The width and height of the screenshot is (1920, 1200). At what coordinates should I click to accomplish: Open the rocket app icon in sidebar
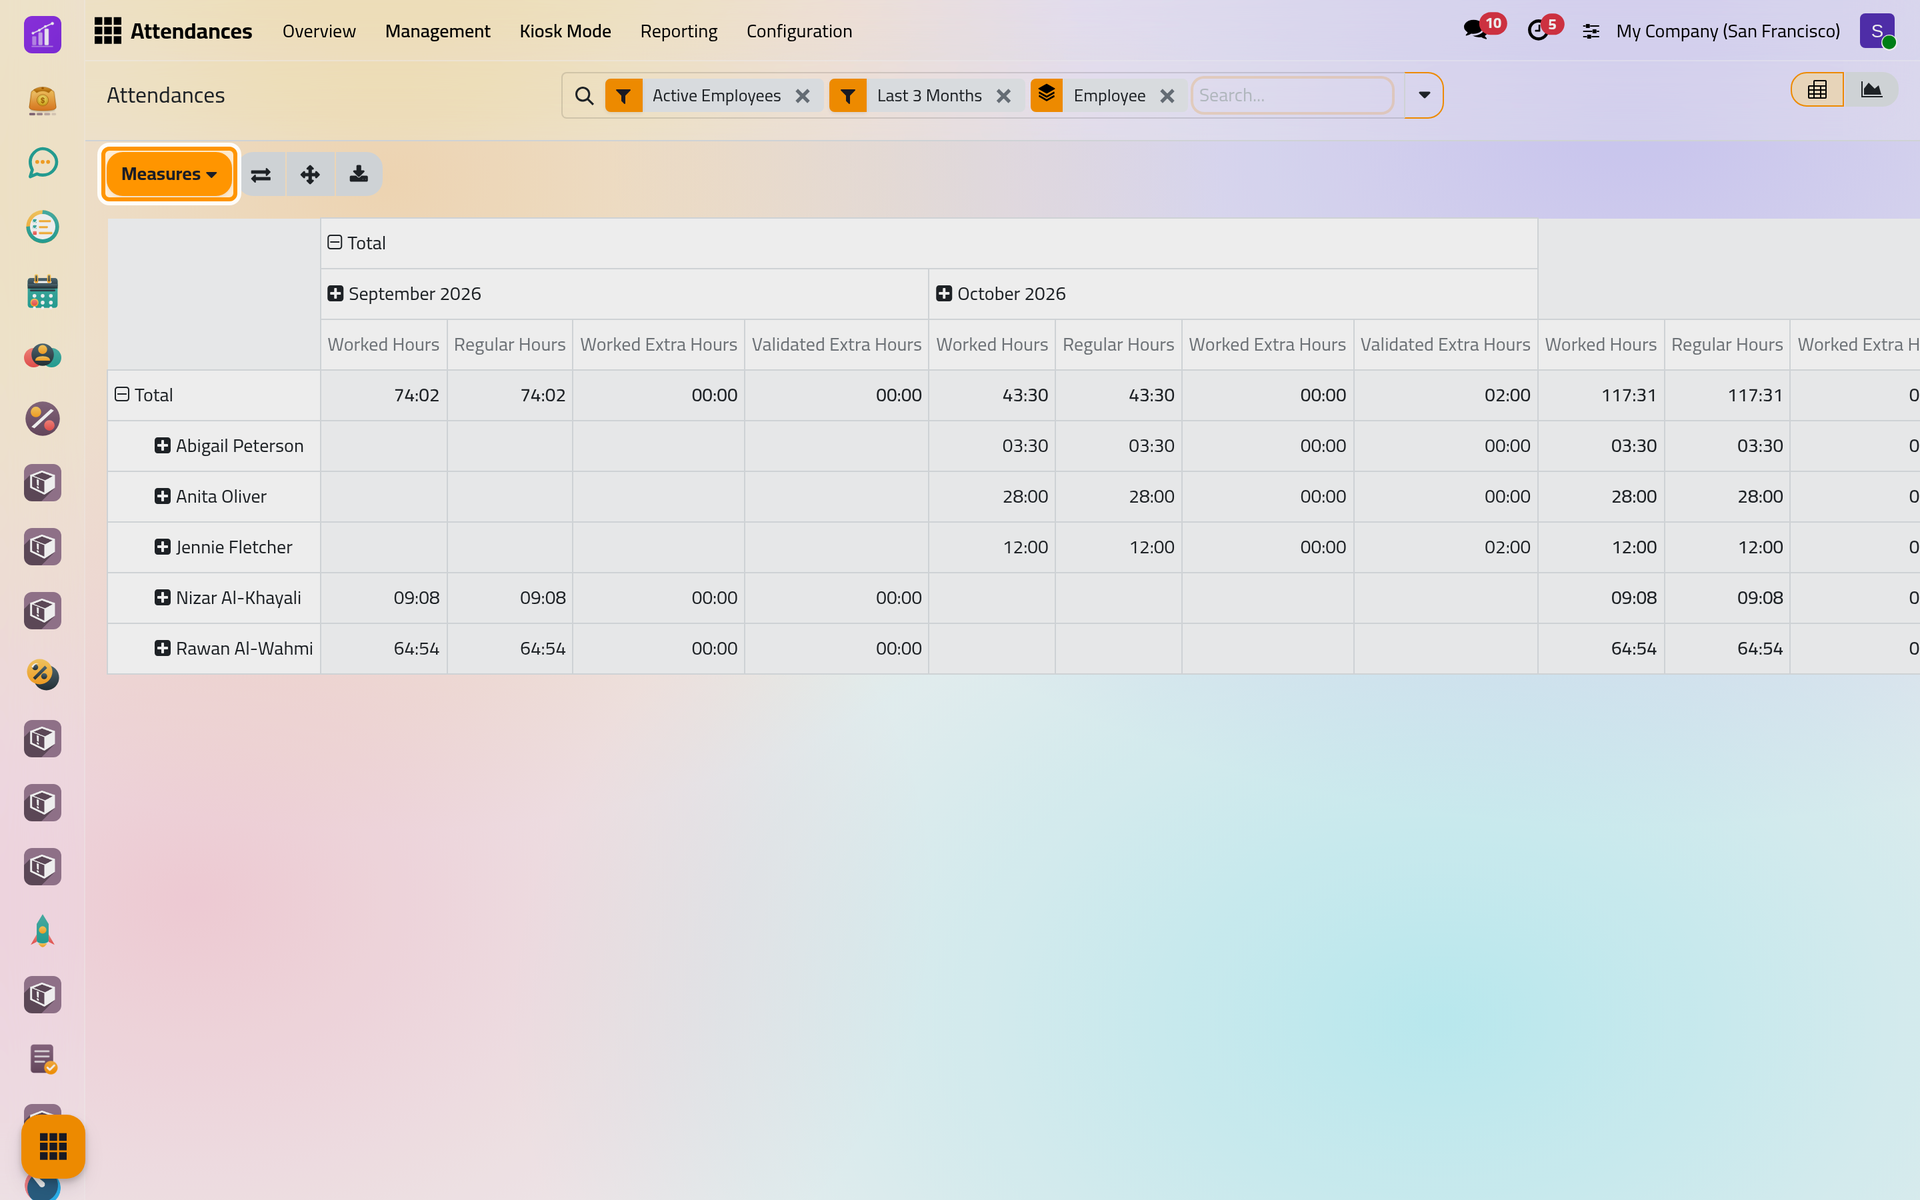(43, 931)
